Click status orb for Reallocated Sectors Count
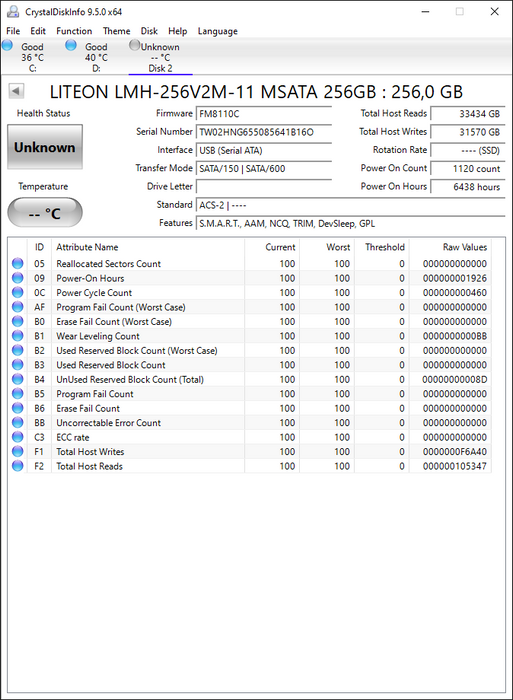 (17, 263)
